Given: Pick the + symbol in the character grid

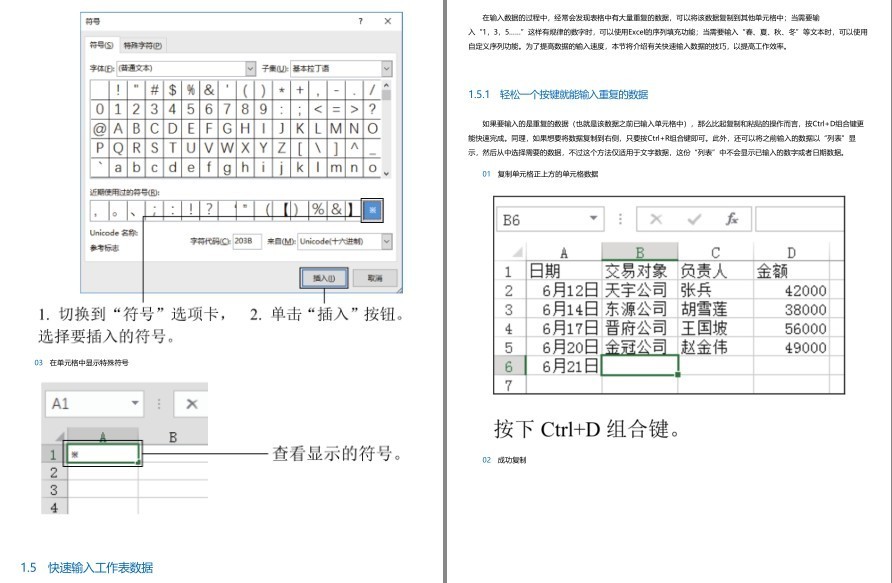Looking at the screenshot, I should (x=300, y=89).
